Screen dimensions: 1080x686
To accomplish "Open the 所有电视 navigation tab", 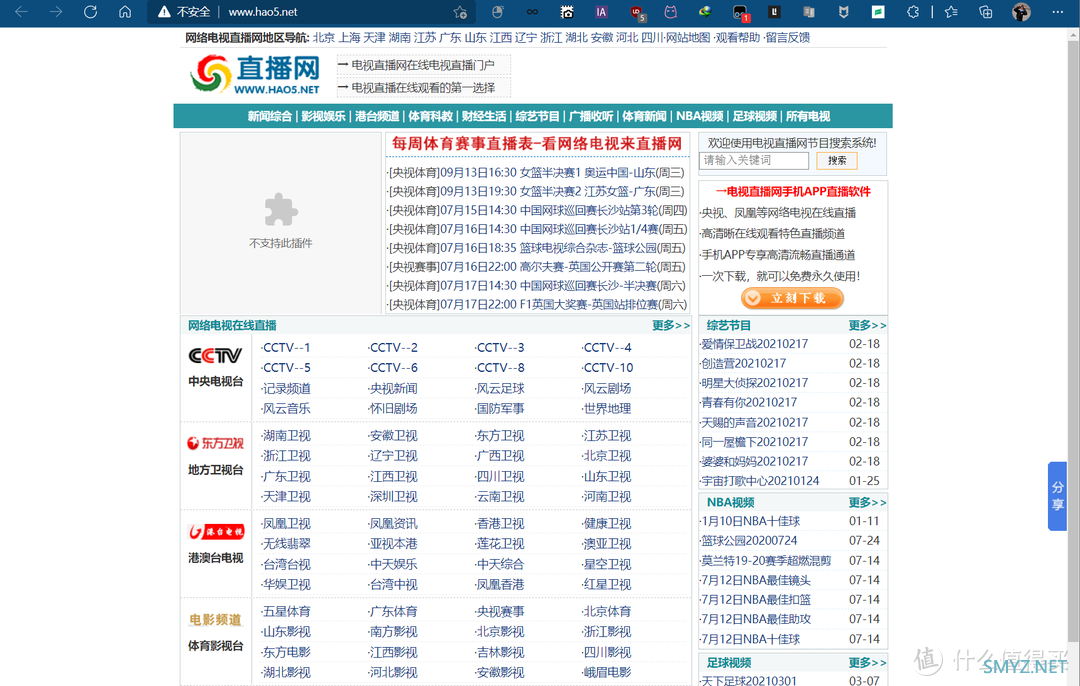I will pyautogui.click(x=808, y=116).
